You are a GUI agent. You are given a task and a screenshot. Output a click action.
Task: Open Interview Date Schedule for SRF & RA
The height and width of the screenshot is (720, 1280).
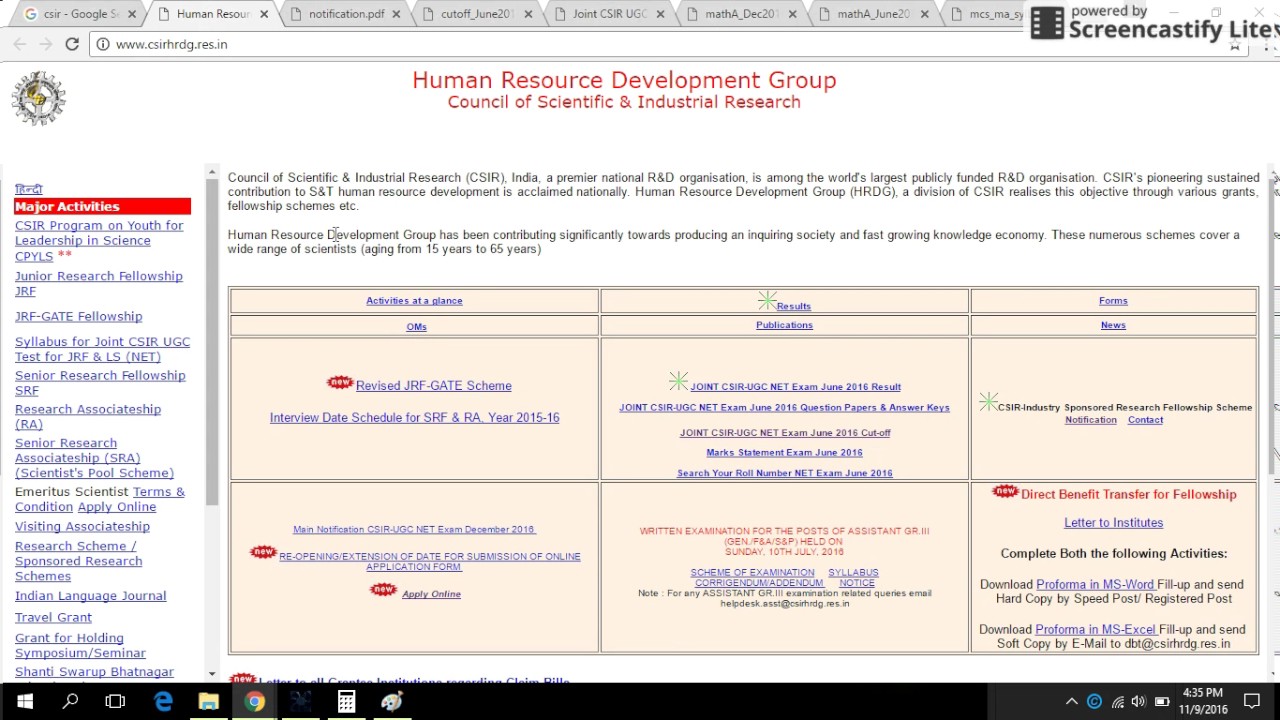point(414,417)
